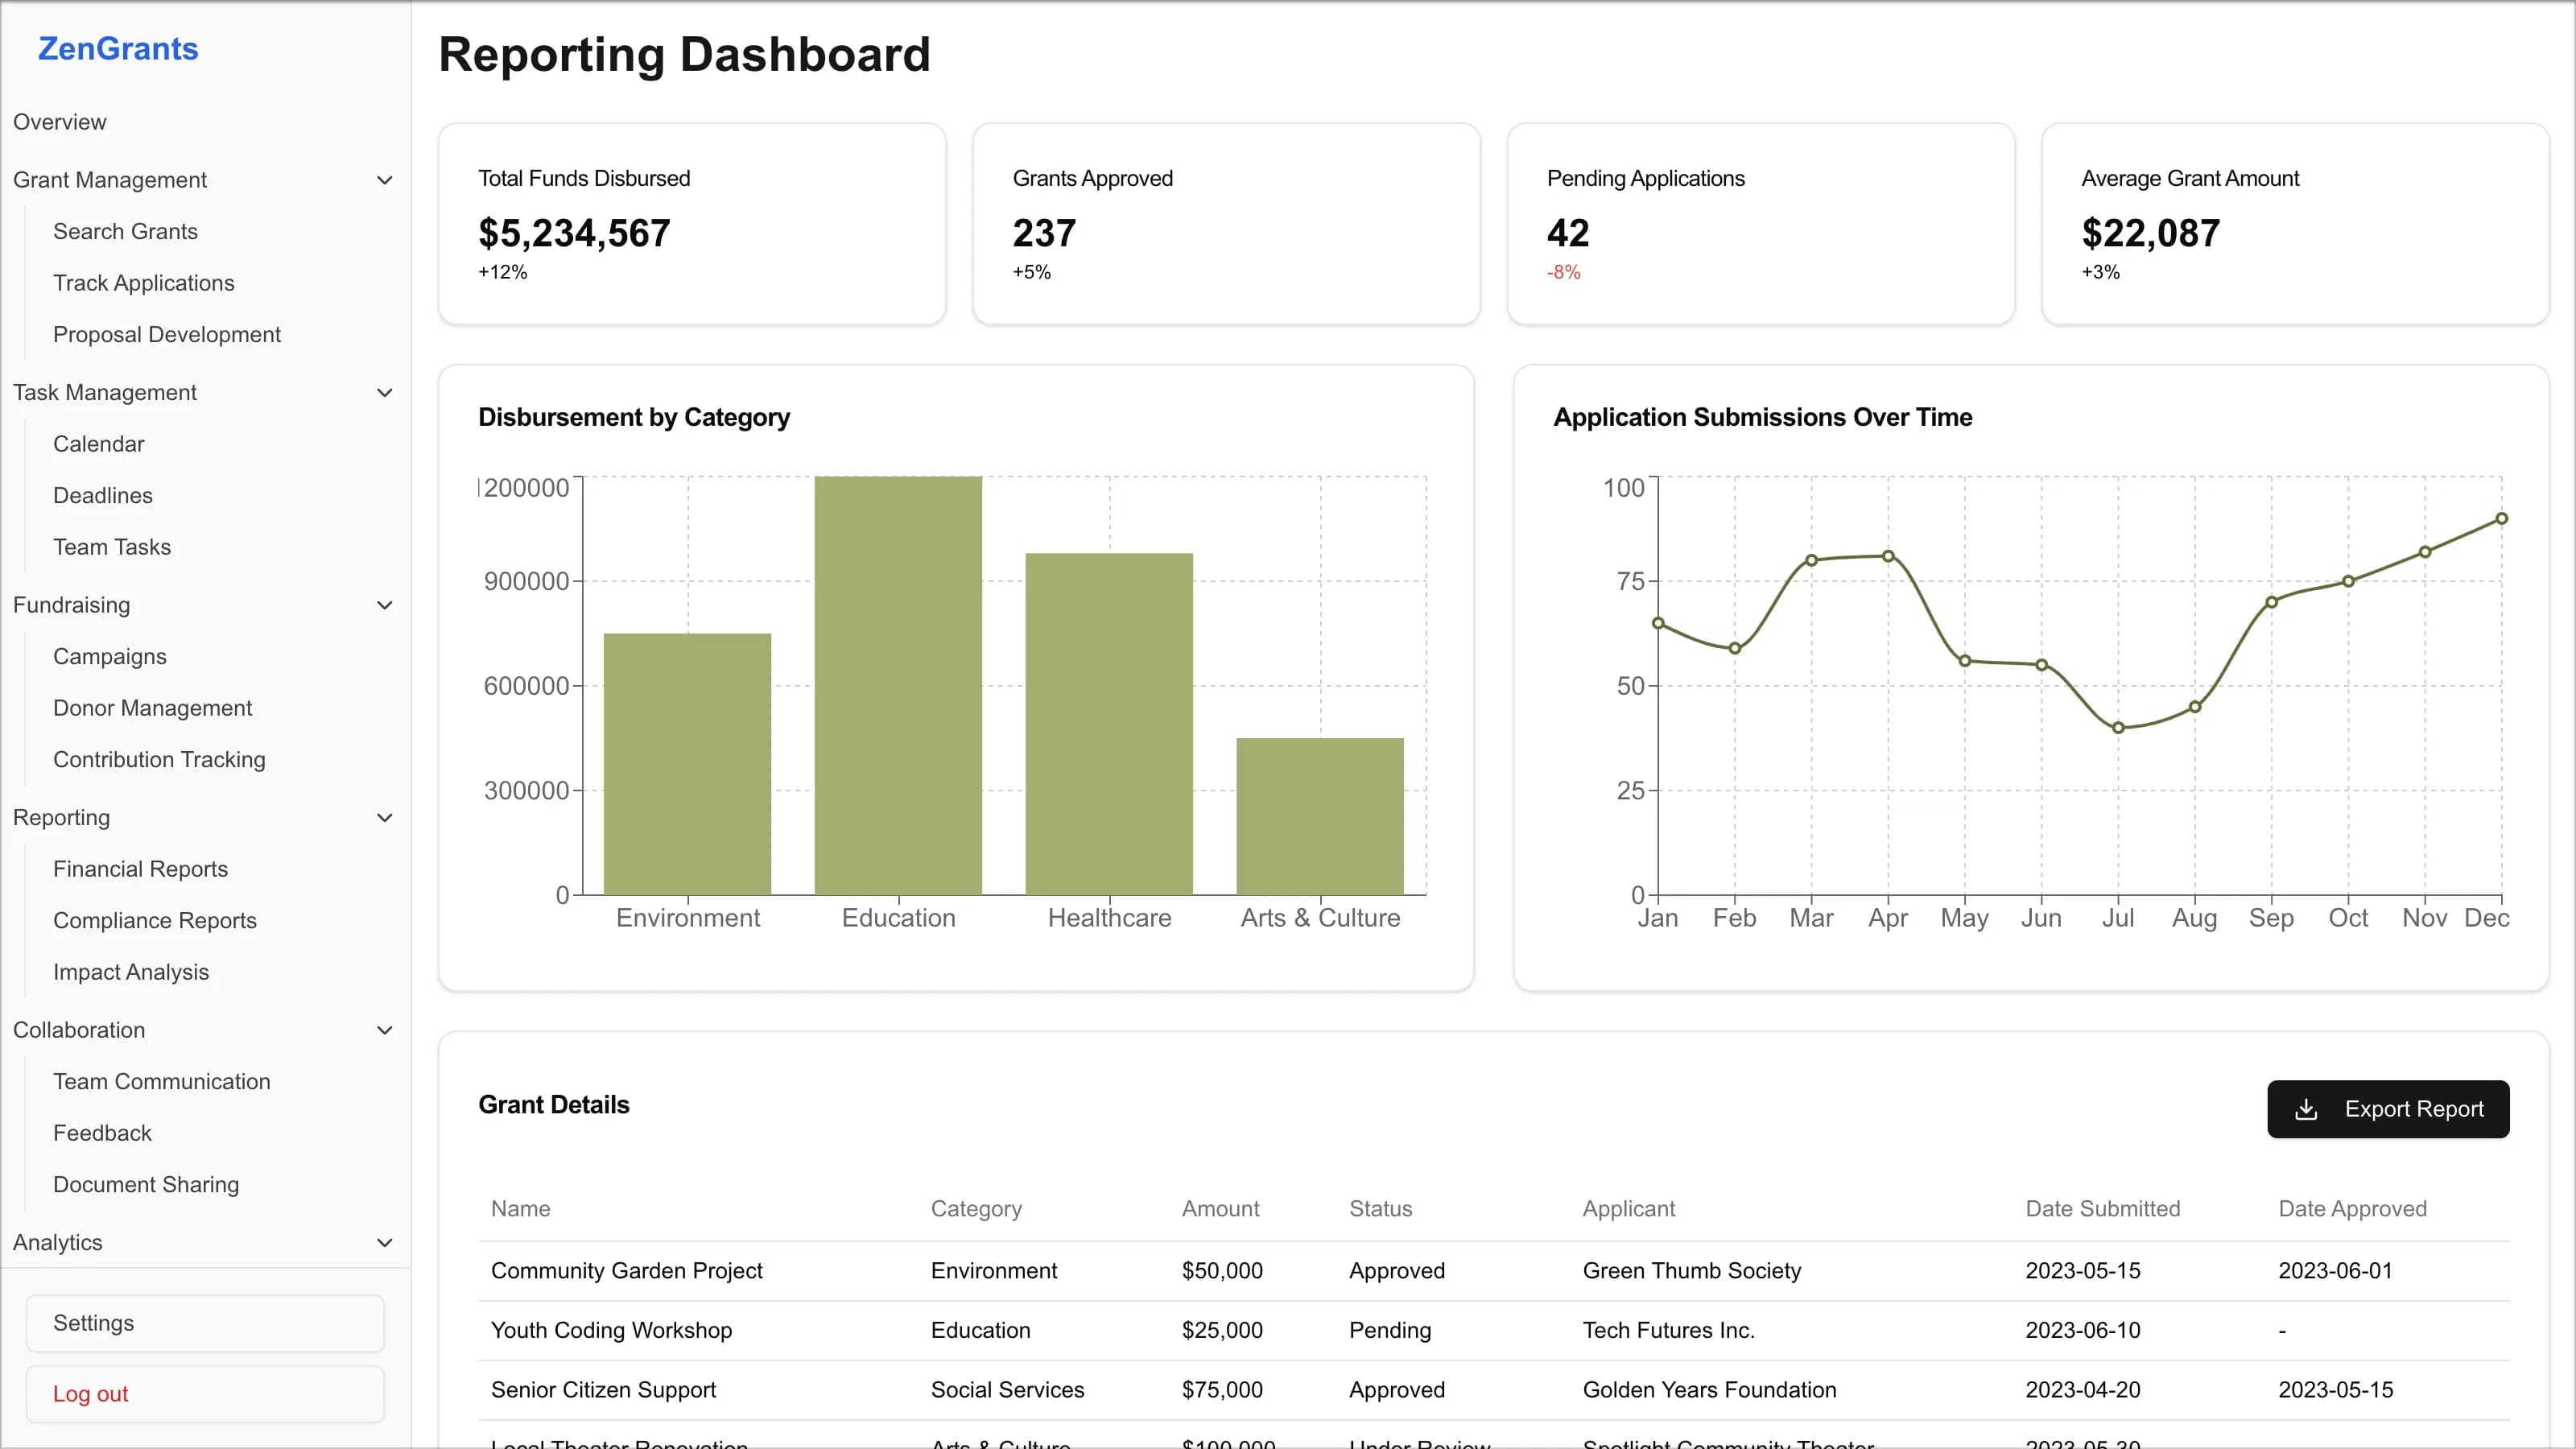
Task: Expand the Analytics section chevron
Action: [384, 1243]
